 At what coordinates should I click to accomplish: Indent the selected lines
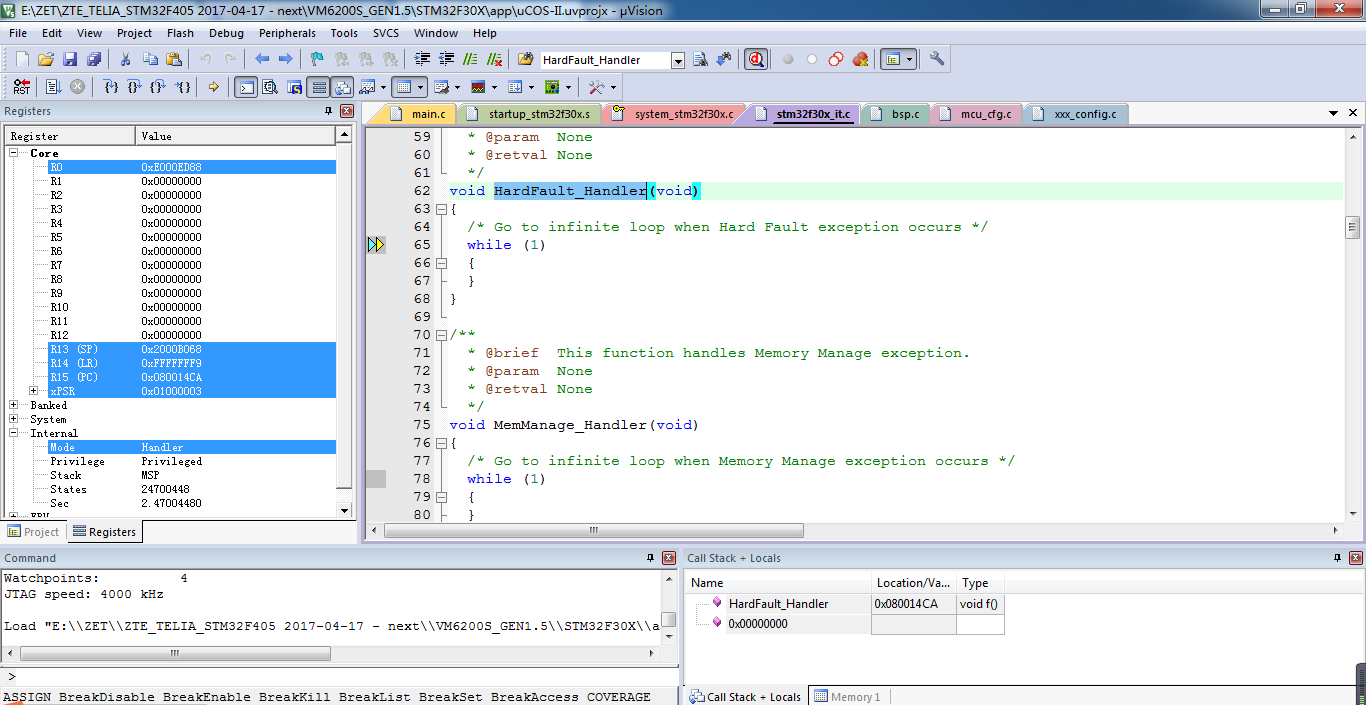(x=422, y=59)
